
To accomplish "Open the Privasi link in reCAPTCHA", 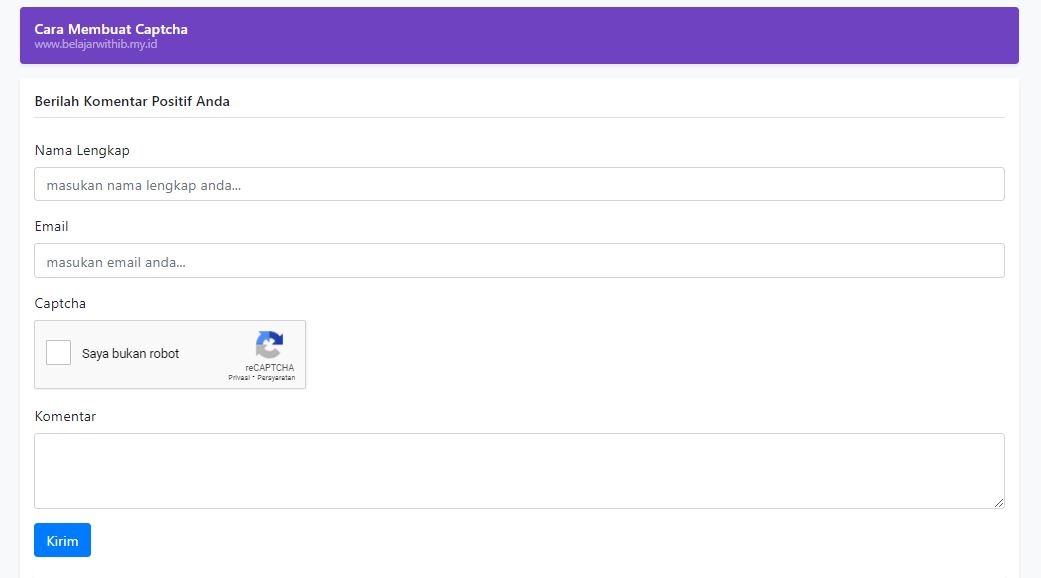I will click(x=239, y=378).
